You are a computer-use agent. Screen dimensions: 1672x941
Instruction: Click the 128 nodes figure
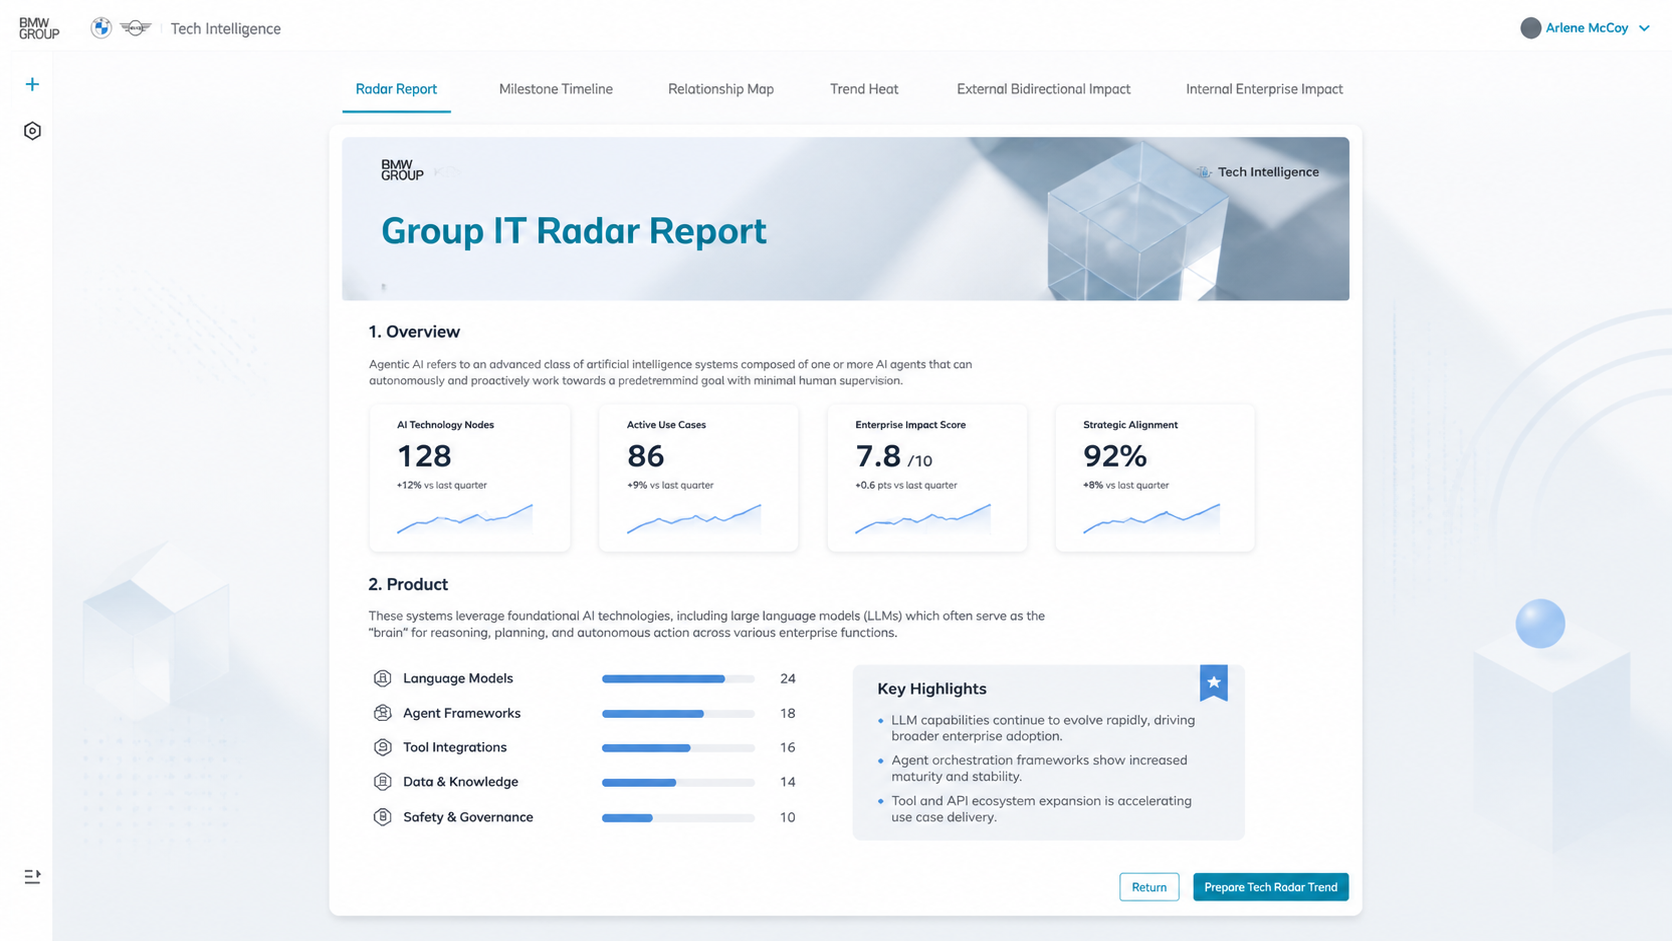pyautogui.click(x=424, y=456)
